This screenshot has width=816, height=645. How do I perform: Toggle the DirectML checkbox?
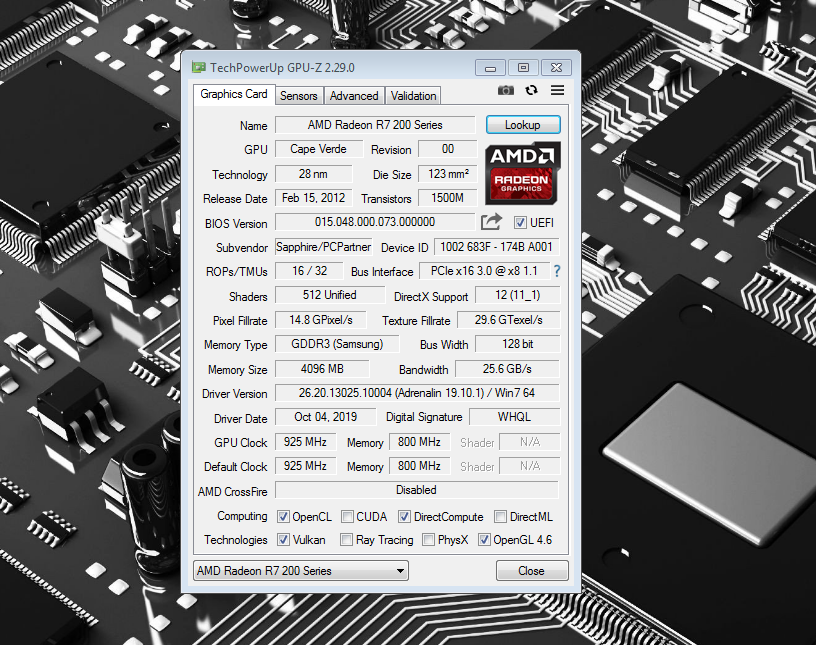pyautogui.click(x=500, y=516)
